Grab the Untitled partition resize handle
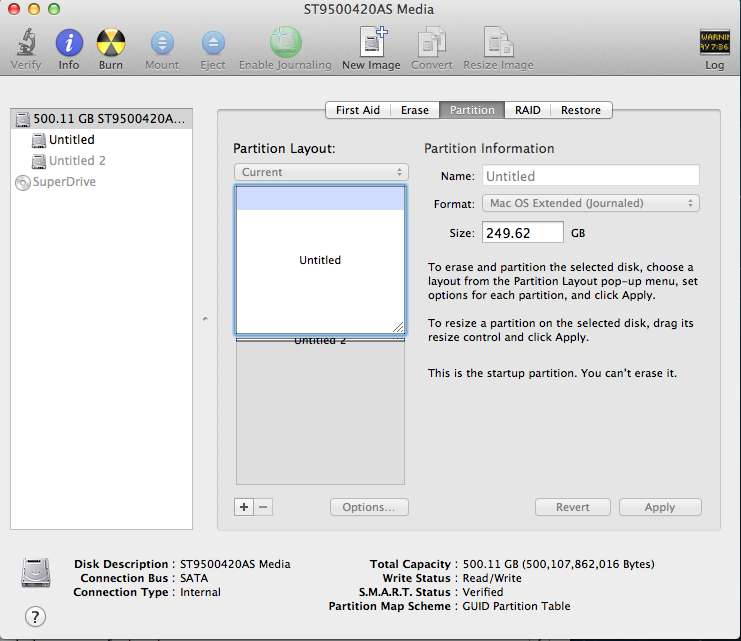The image size is (741, 641). point(398,327)
